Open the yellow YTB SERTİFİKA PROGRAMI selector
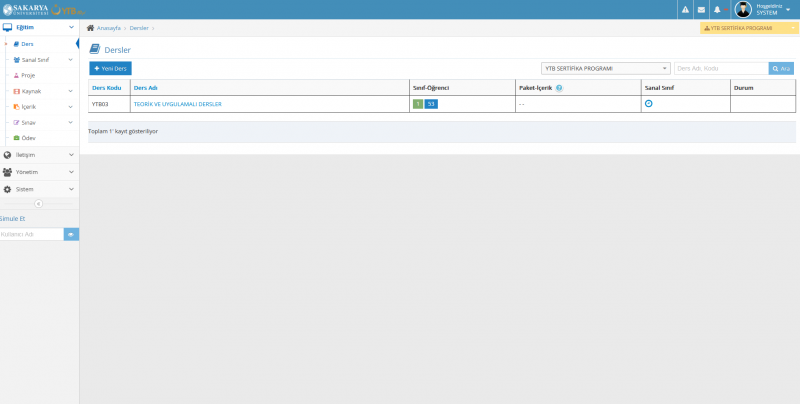The width and height of the screenshot is (800, 404). 749,28
